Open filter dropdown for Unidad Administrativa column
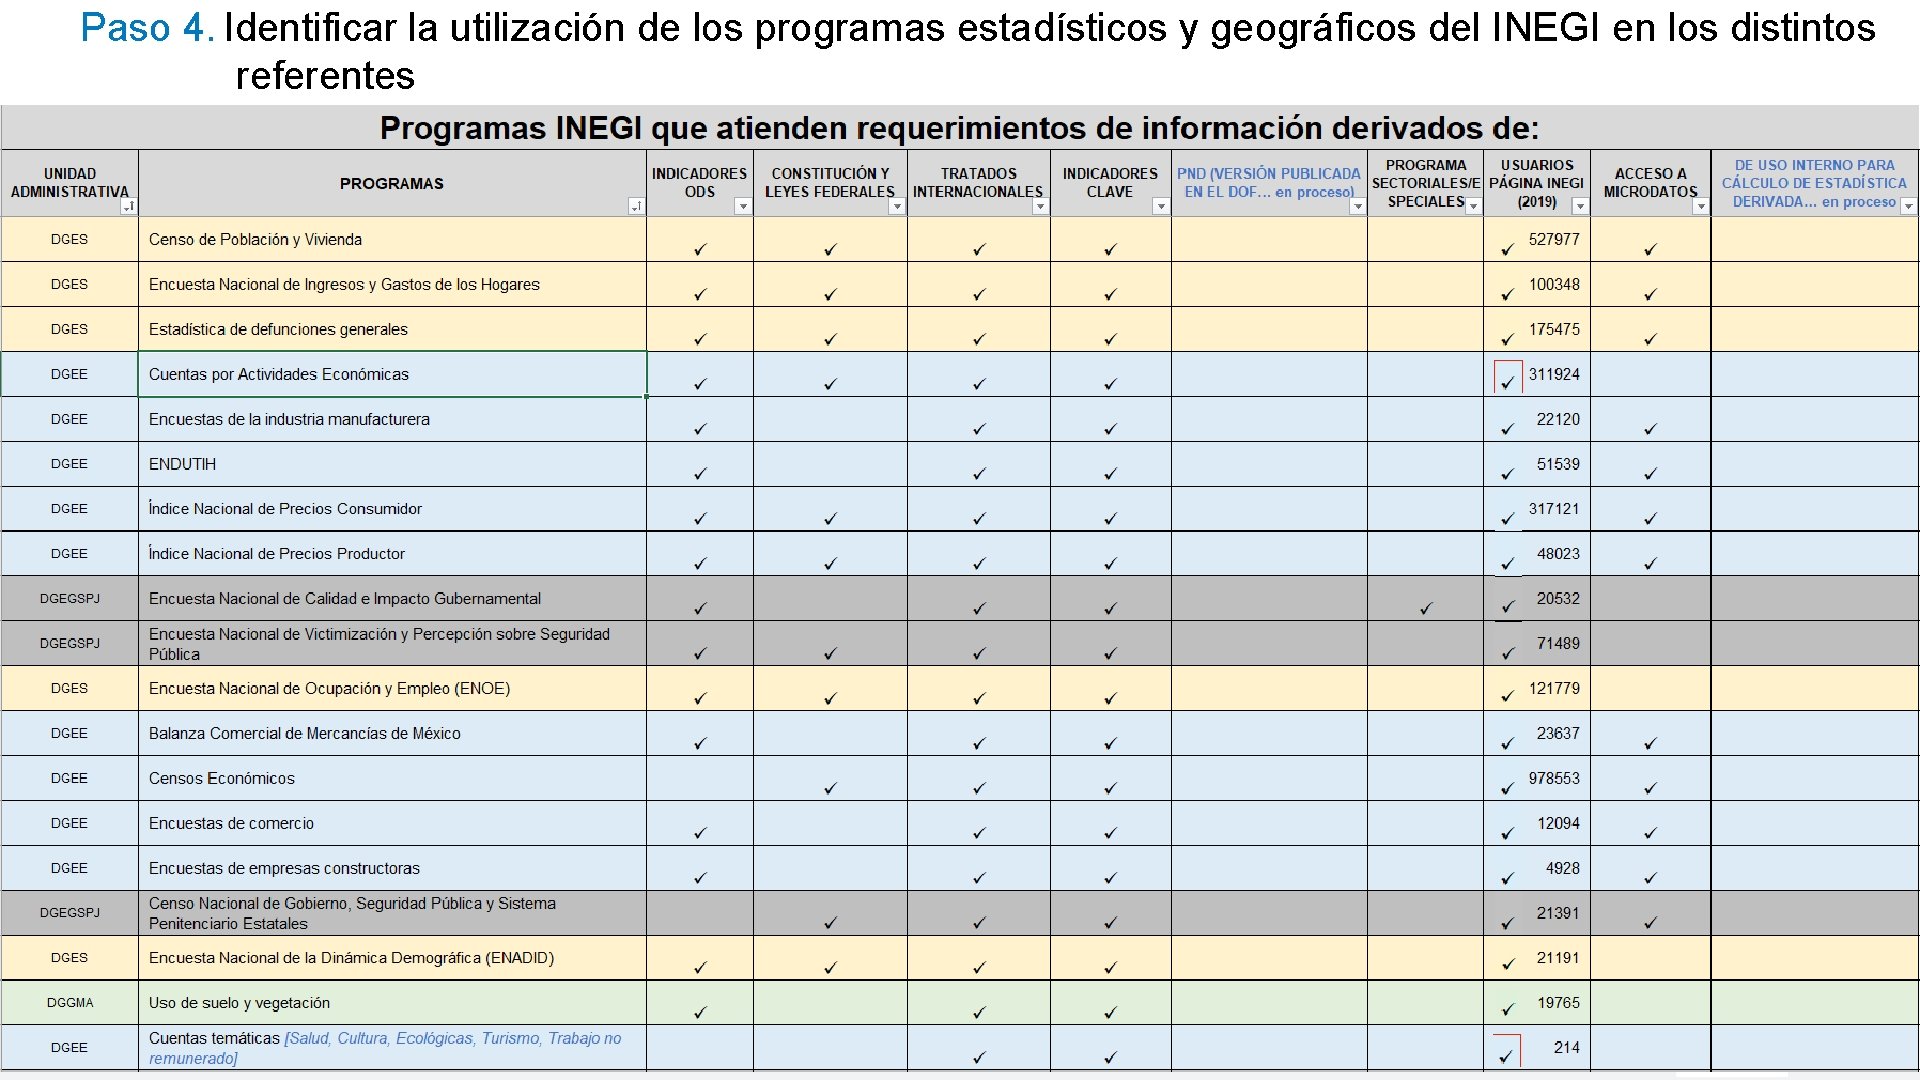 click(128, 206)
